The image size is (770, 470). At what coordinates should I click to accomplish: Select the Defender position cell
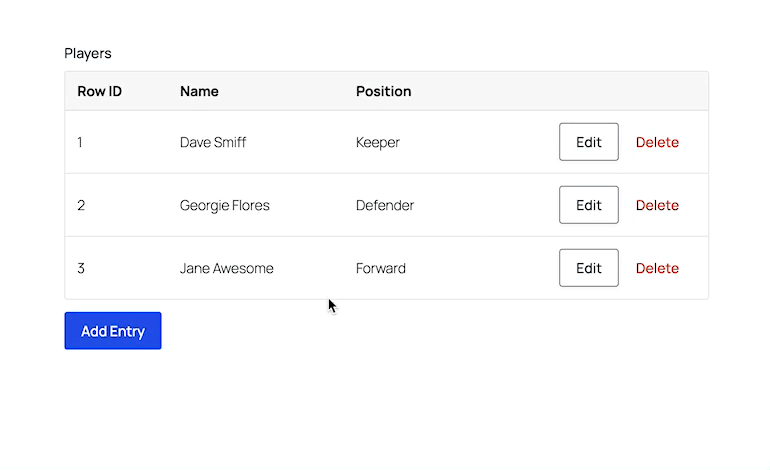pyautogui.click(x=385, y=205)
